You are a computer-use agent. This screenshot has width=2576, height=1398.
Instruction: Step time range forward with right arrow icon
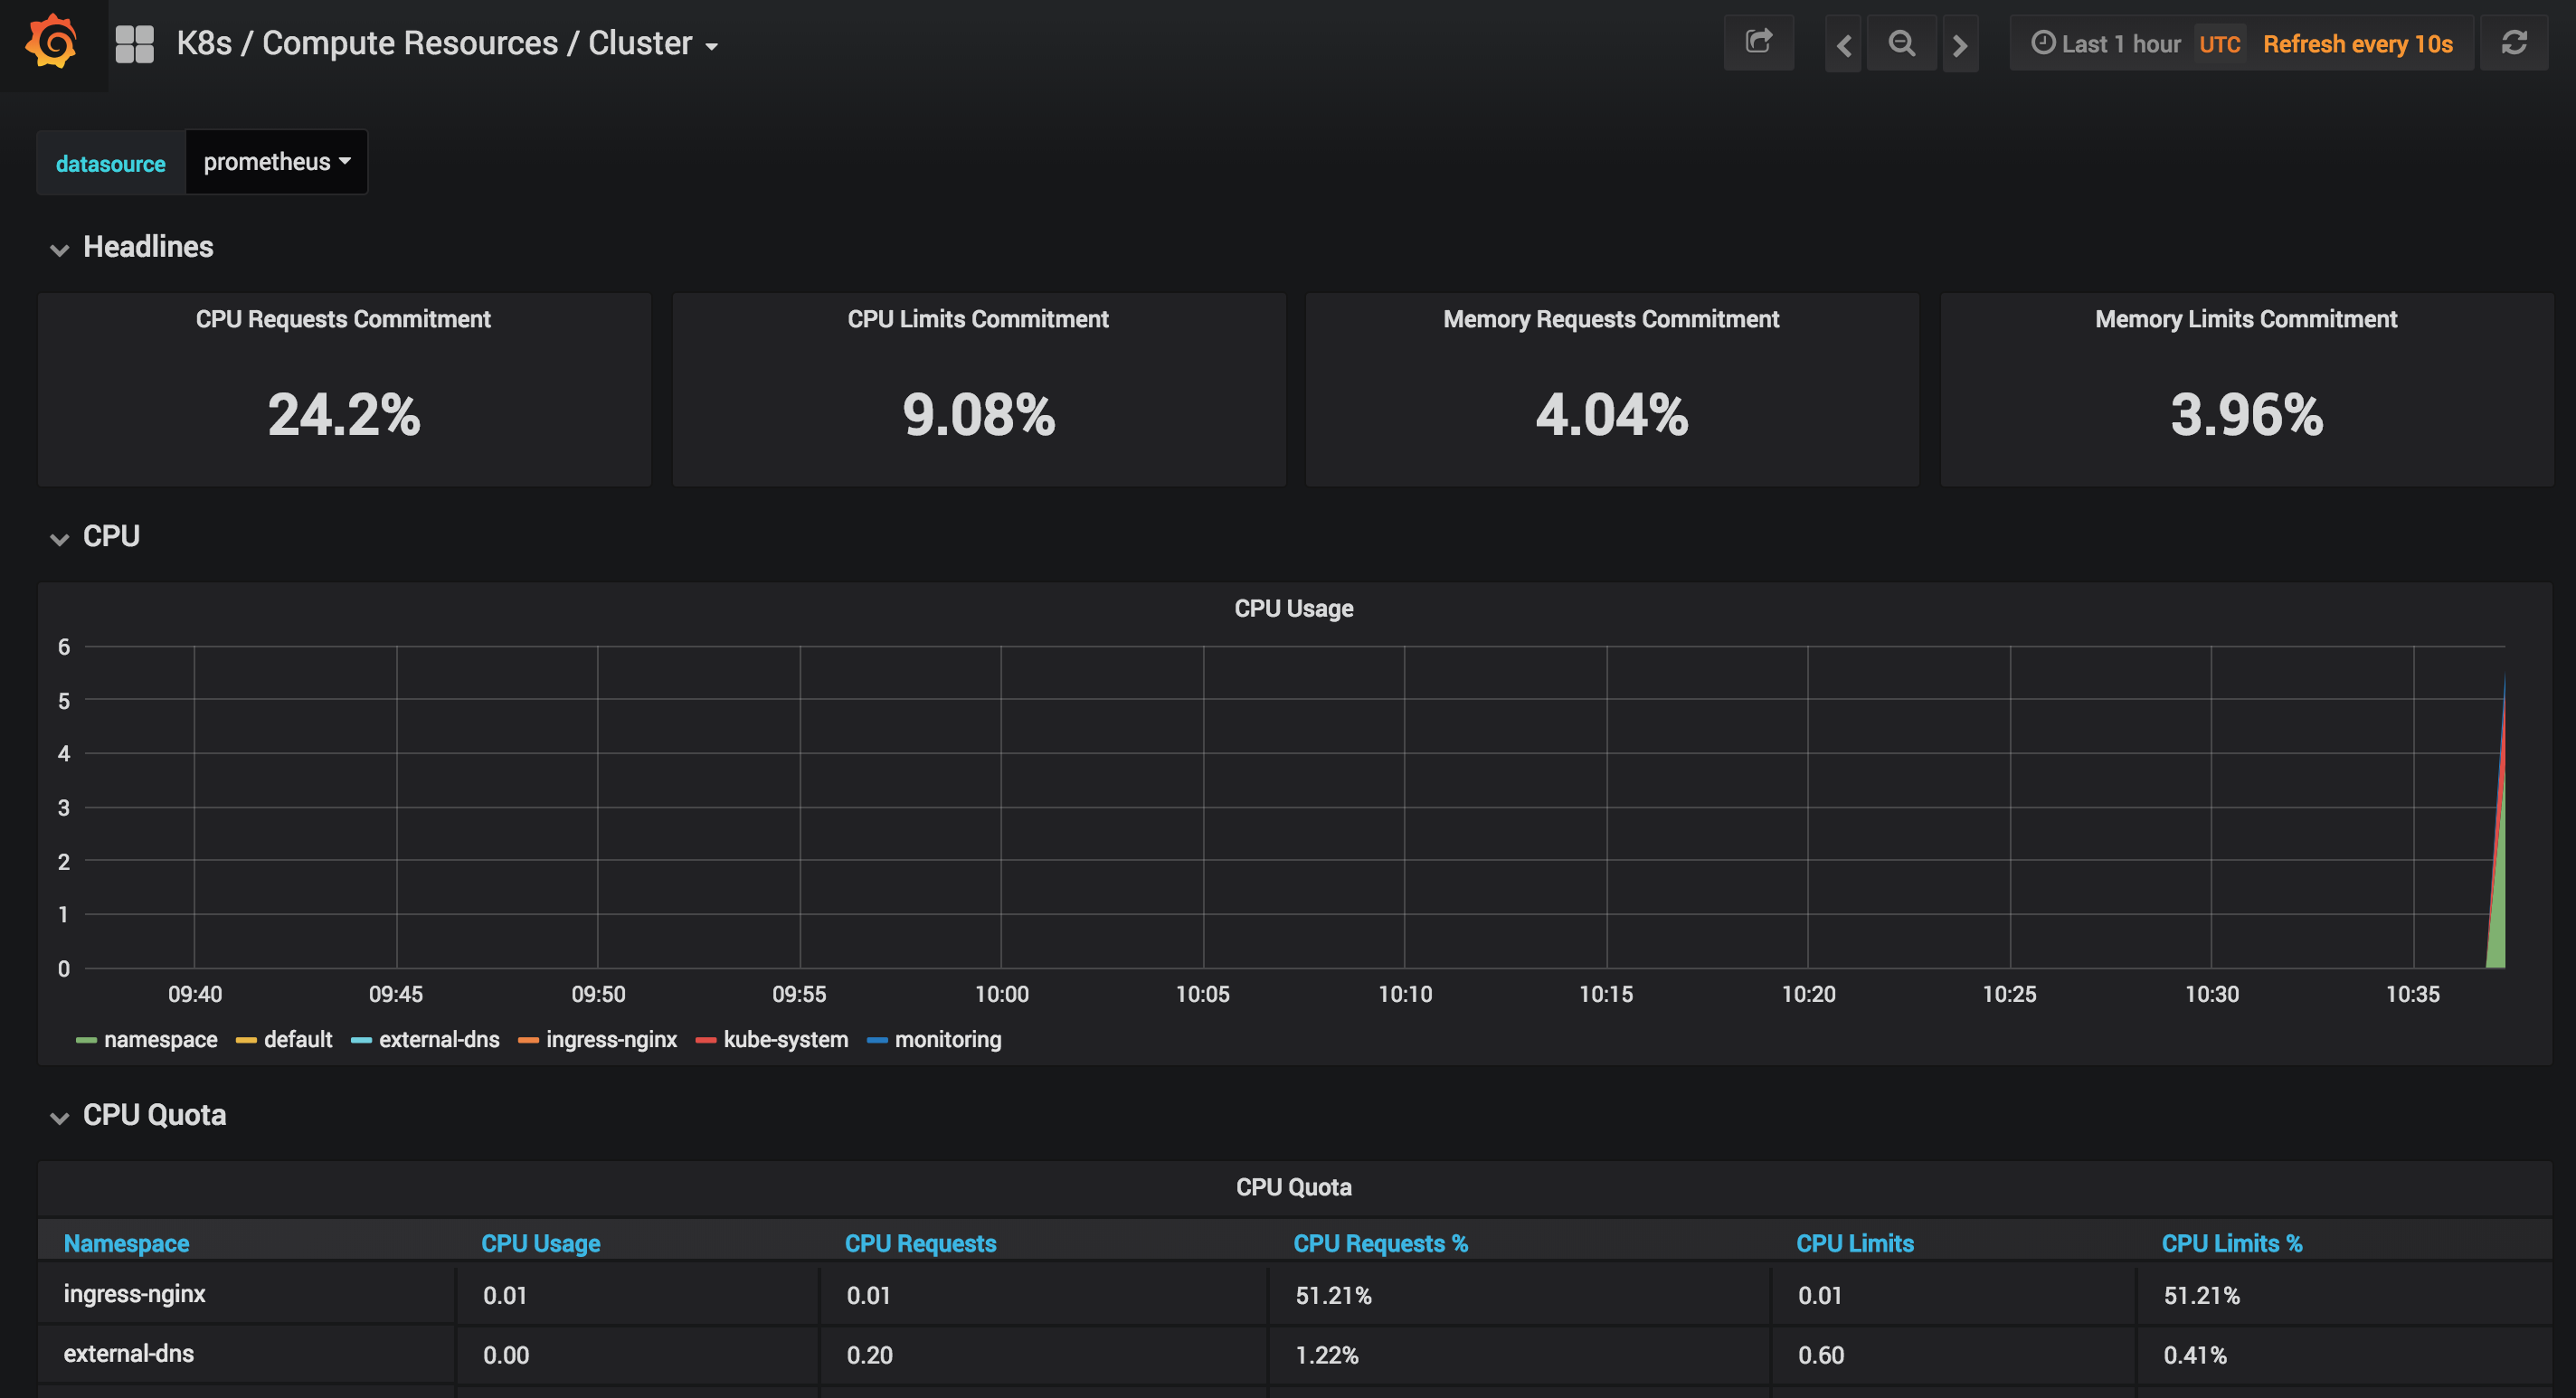[1961, 44]
